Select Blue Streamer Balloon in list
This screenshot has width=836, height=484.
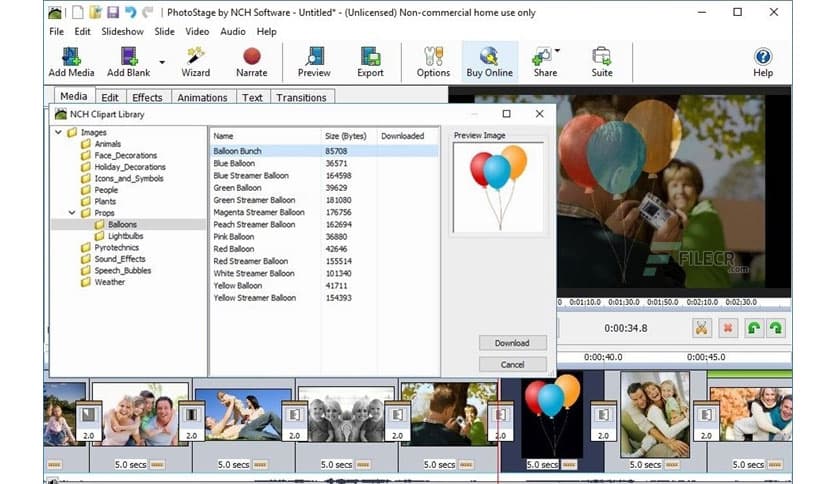pos(325,175)
